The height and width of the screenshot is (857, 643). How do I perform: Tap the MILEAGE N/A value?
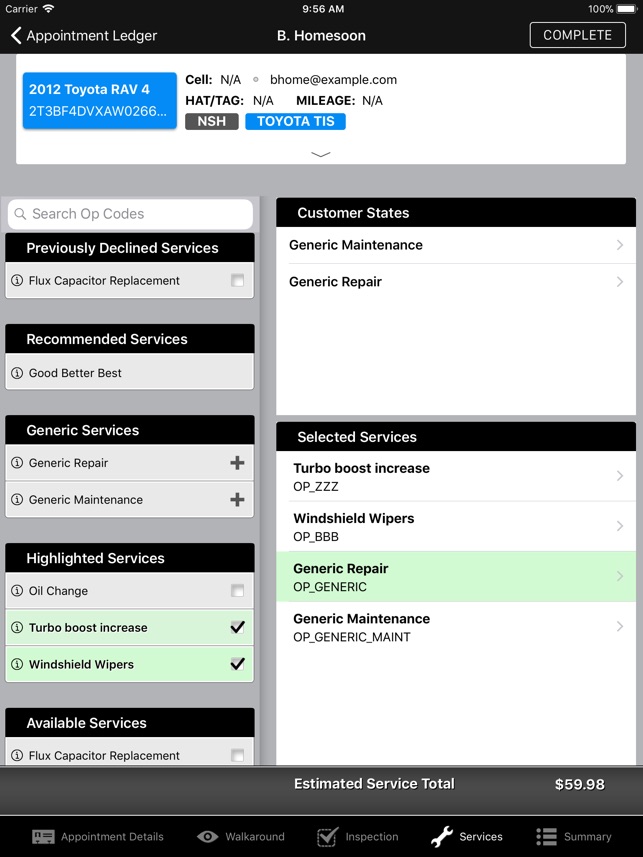click(372, 101)
